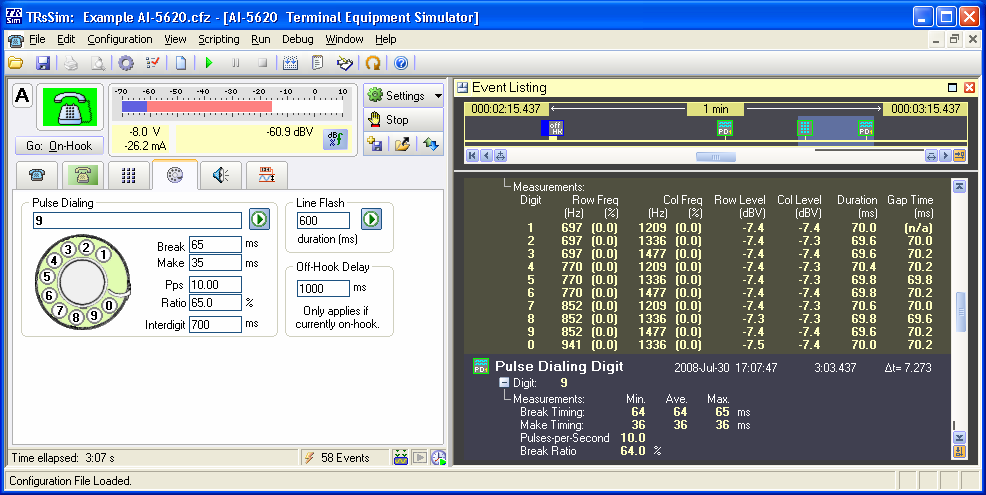
Task: Open the Scripting menu
Action: (x=219, y=39)
